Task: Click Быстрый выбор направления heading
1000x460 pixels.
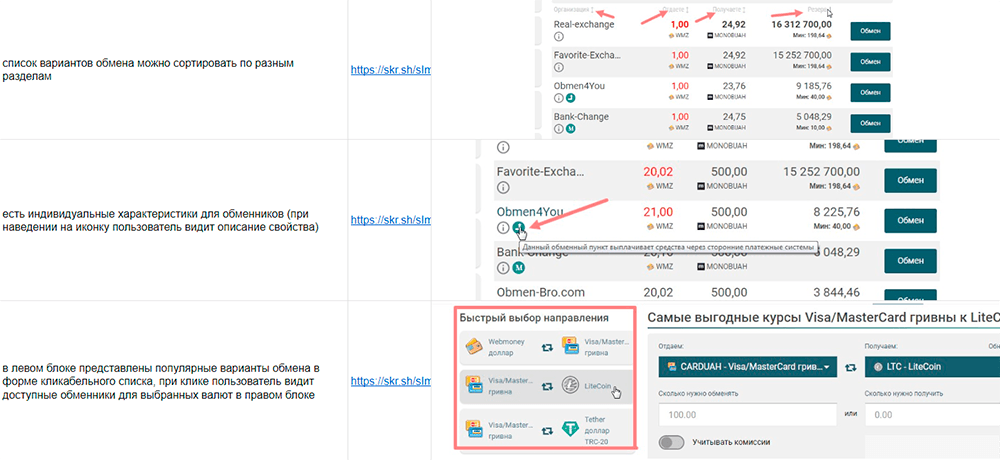Action: 533,317
